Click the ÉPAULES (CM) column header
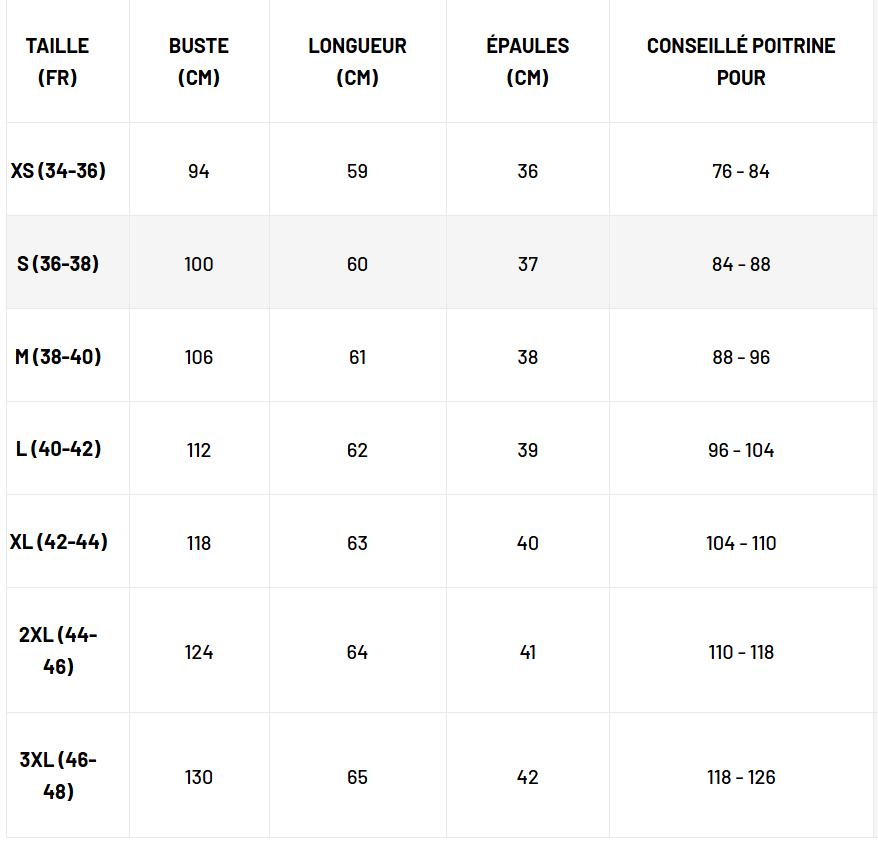This screenshot has width=878, height=852. coord(527,61)
